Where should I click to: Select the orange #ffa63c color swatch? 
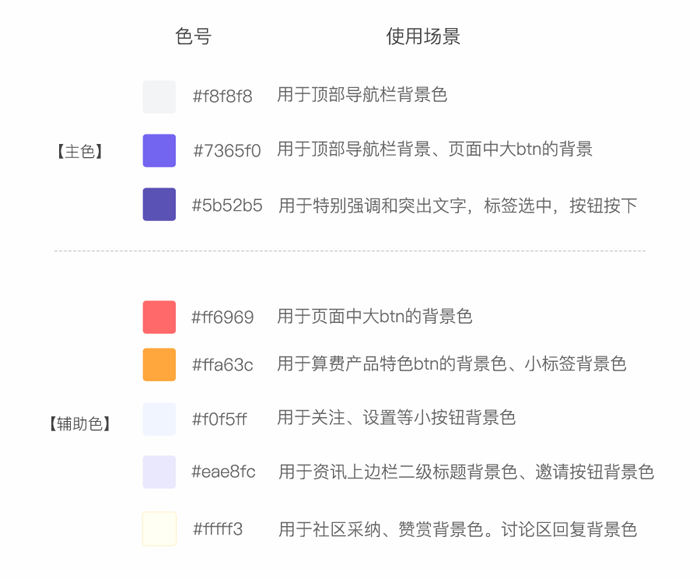[159, 364]
